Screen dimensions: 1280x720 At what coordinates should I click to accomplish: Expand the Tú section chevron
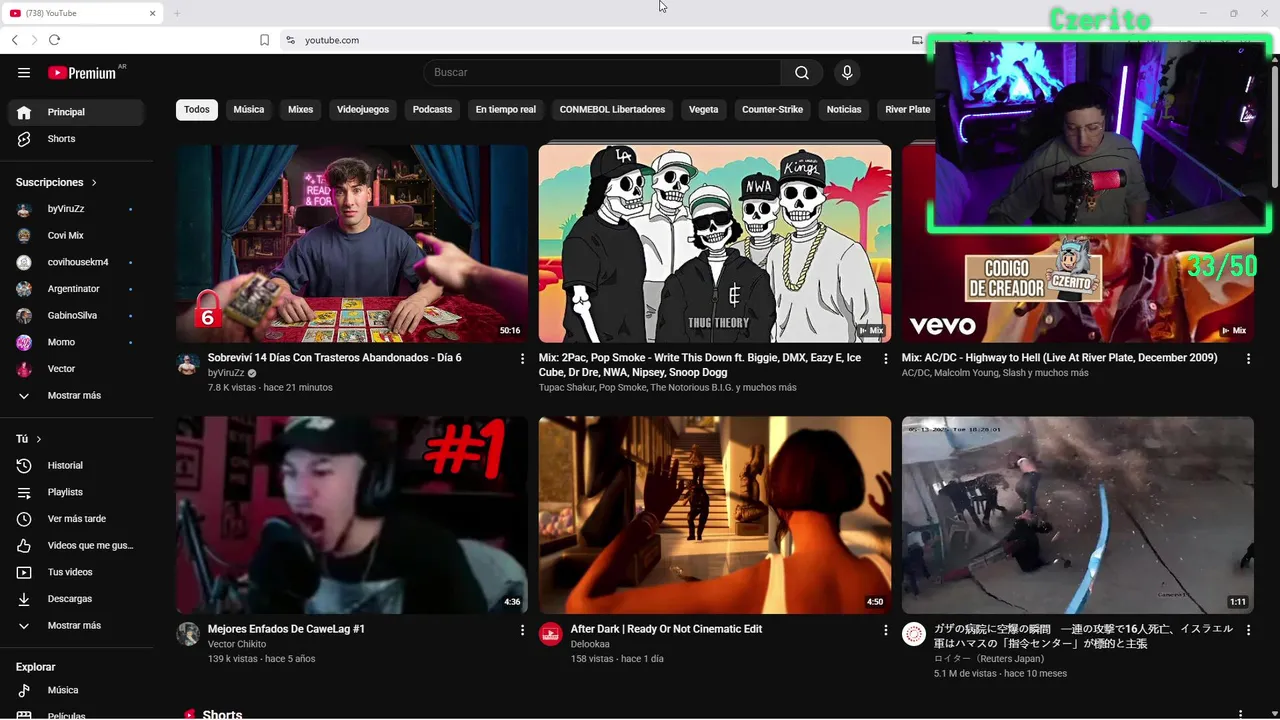39,439
